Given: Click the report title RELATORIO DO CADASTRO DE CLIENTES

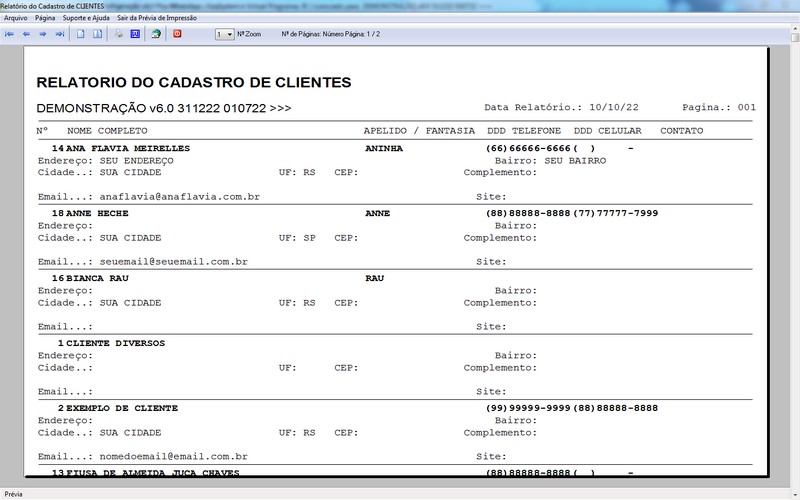Looking at the screenshot, I should pos(194,83).
